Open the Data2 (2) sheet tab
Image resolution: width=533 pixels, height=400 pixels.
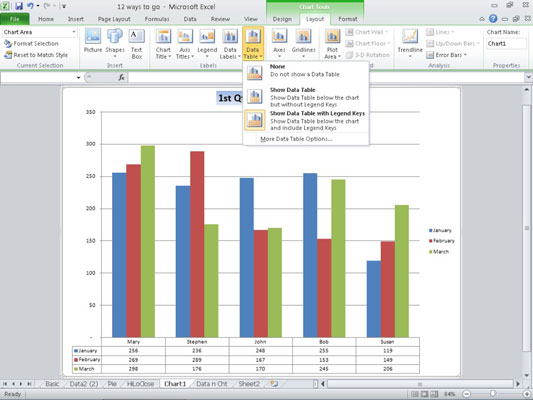(x=84, y=384)
